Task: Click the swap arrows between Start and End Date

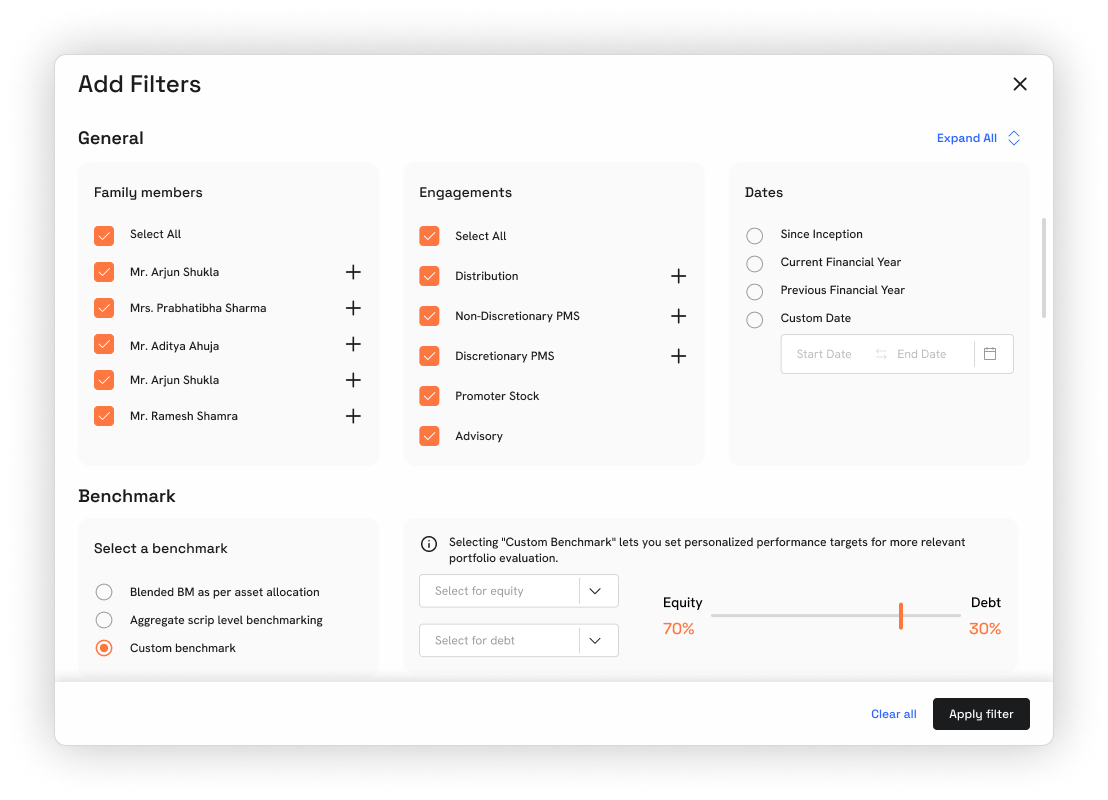Action: [880, 354]
